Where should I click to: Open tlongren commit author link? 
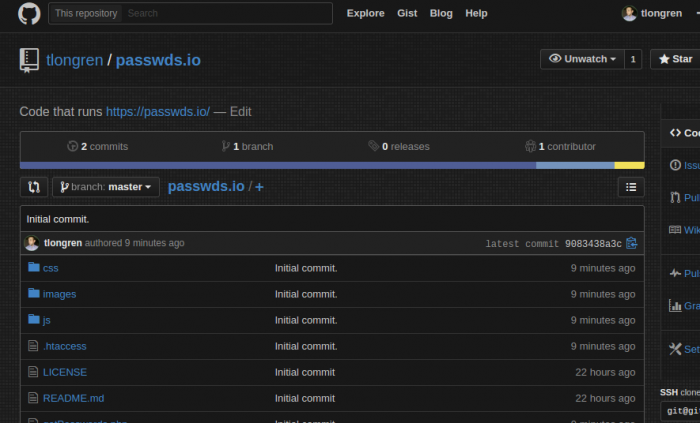click(x=63, y=243)
